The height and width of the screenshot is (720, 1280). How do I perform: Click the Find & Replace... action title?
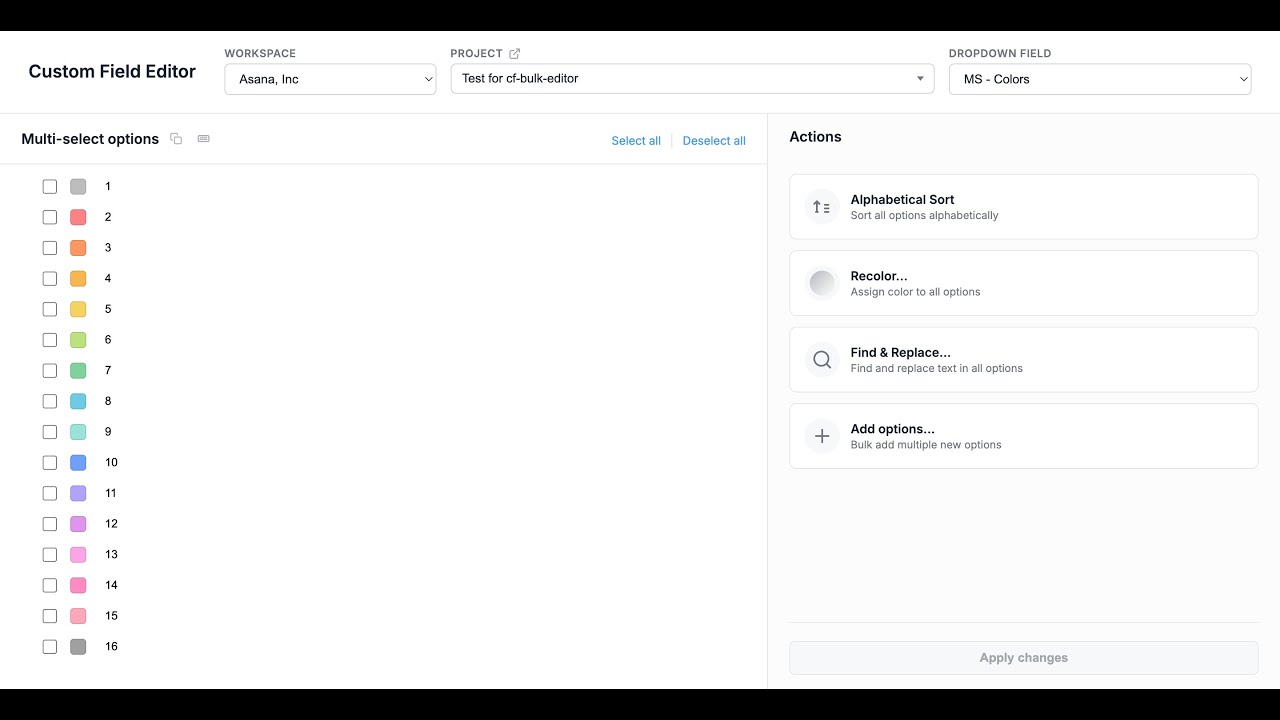(x=900, y=352)
